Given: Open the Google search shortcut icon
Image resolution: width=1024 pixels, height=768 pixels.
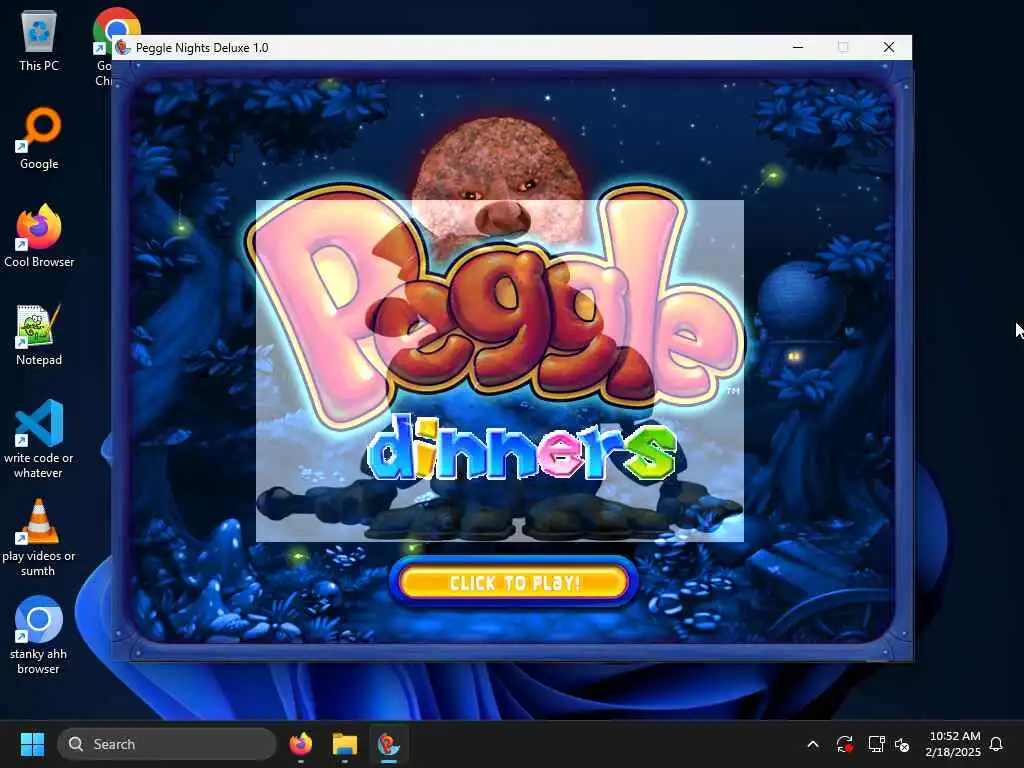Looking at the screenshot, I should click(39, 138).
